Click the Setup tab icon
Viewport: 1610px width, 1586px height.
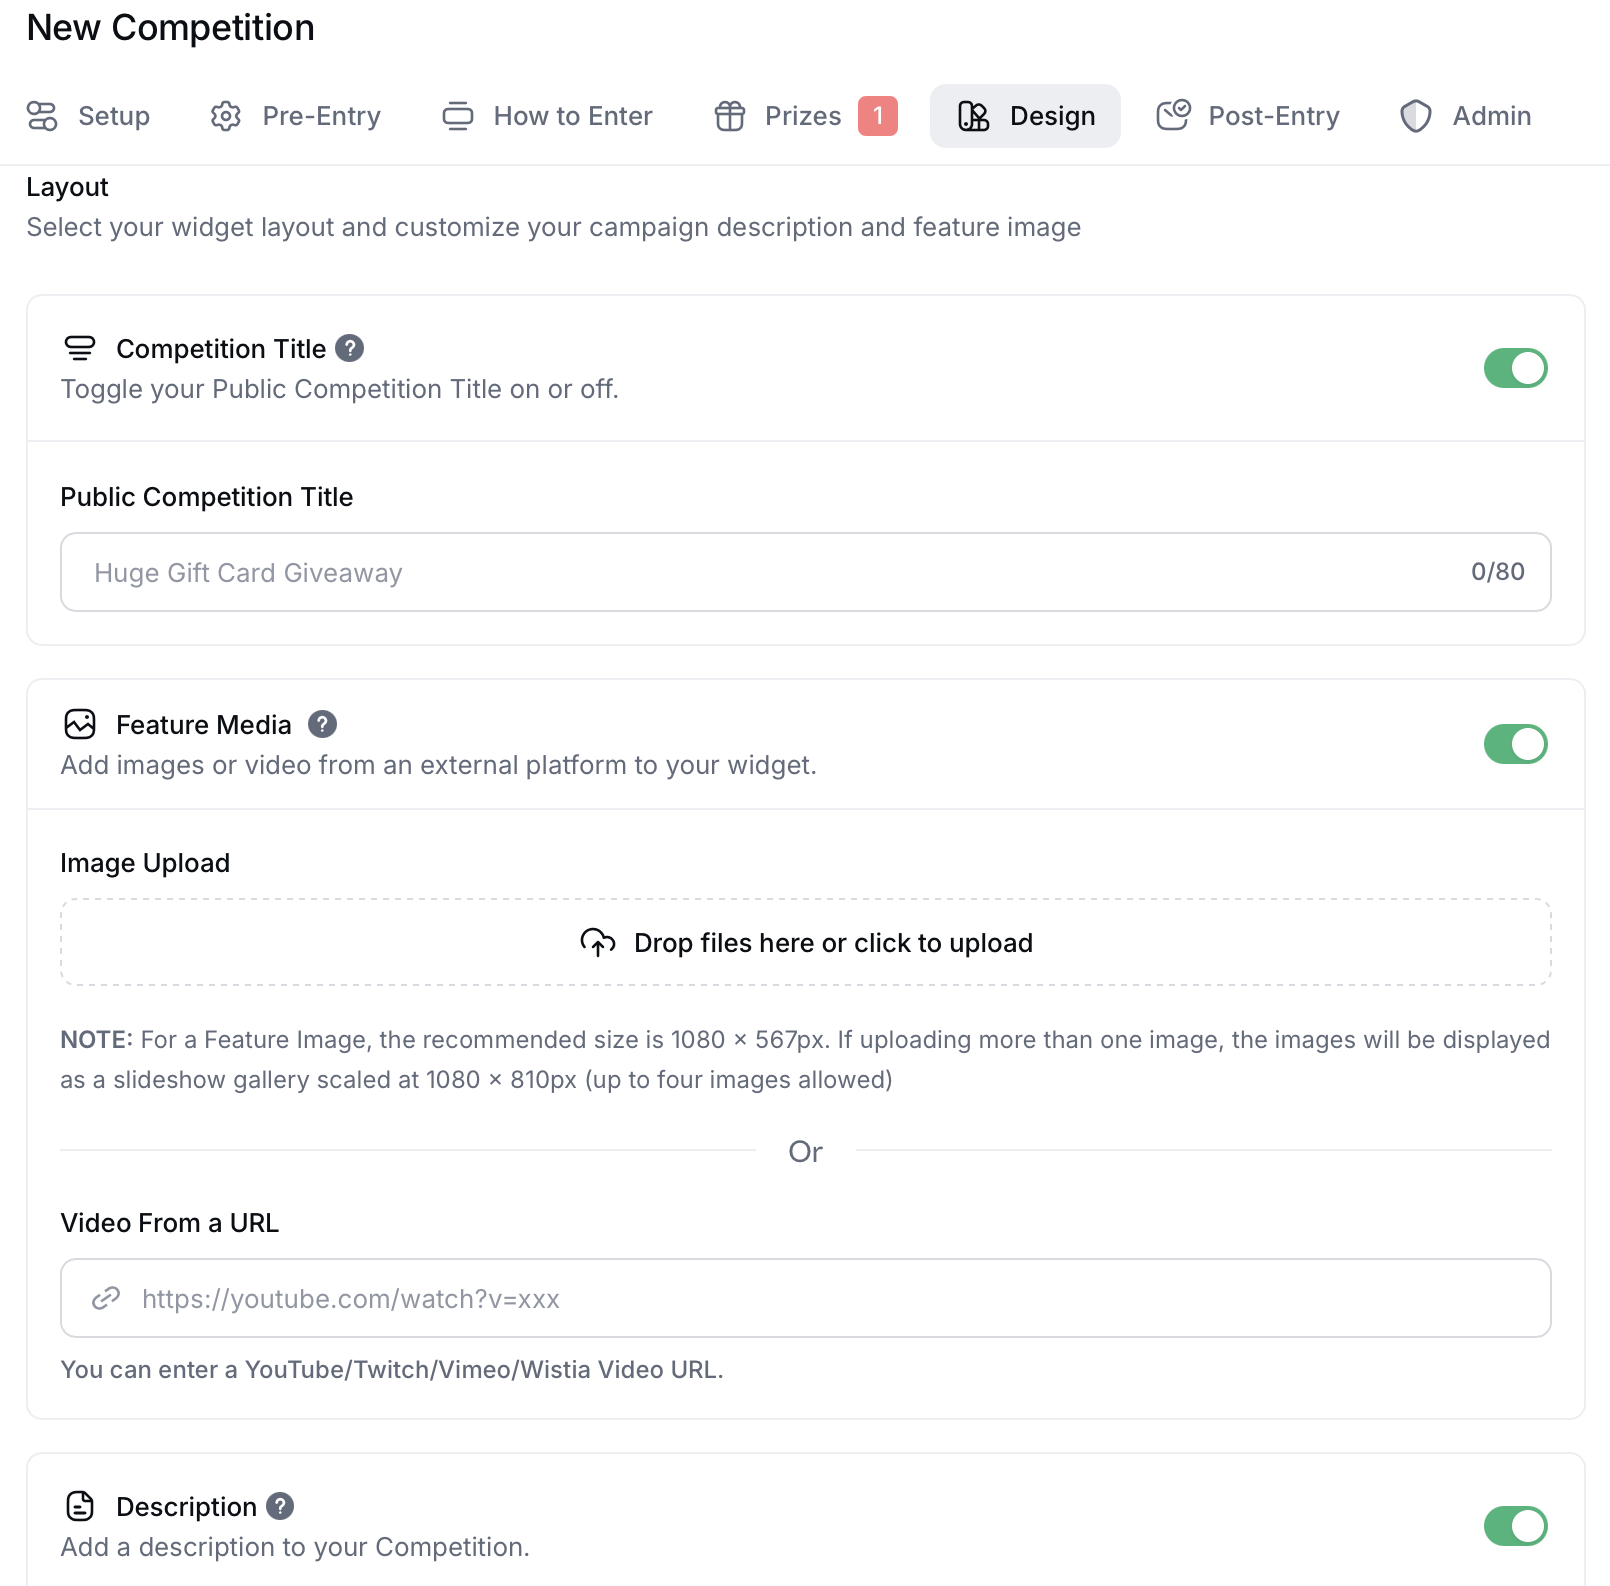click(x=42, y=116)
